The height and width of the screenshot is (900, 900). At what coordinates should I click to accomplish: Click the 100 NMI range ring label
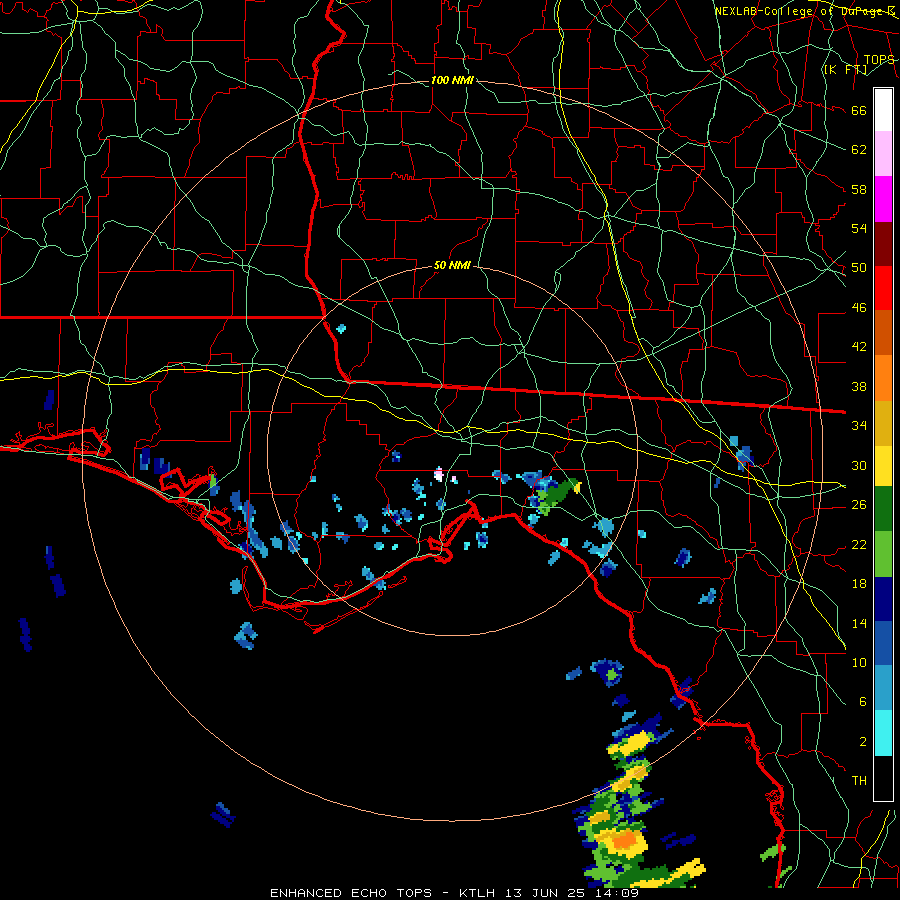tap(452, 80)
